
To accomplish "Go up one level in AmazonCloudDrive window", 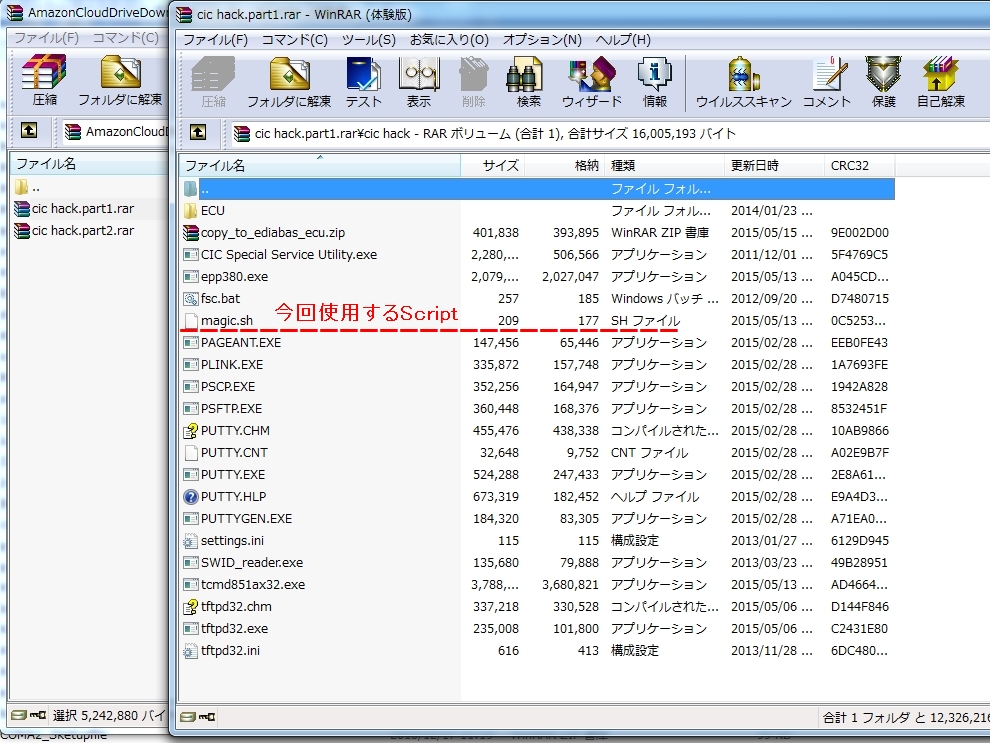I will click(x=29, y=131).
